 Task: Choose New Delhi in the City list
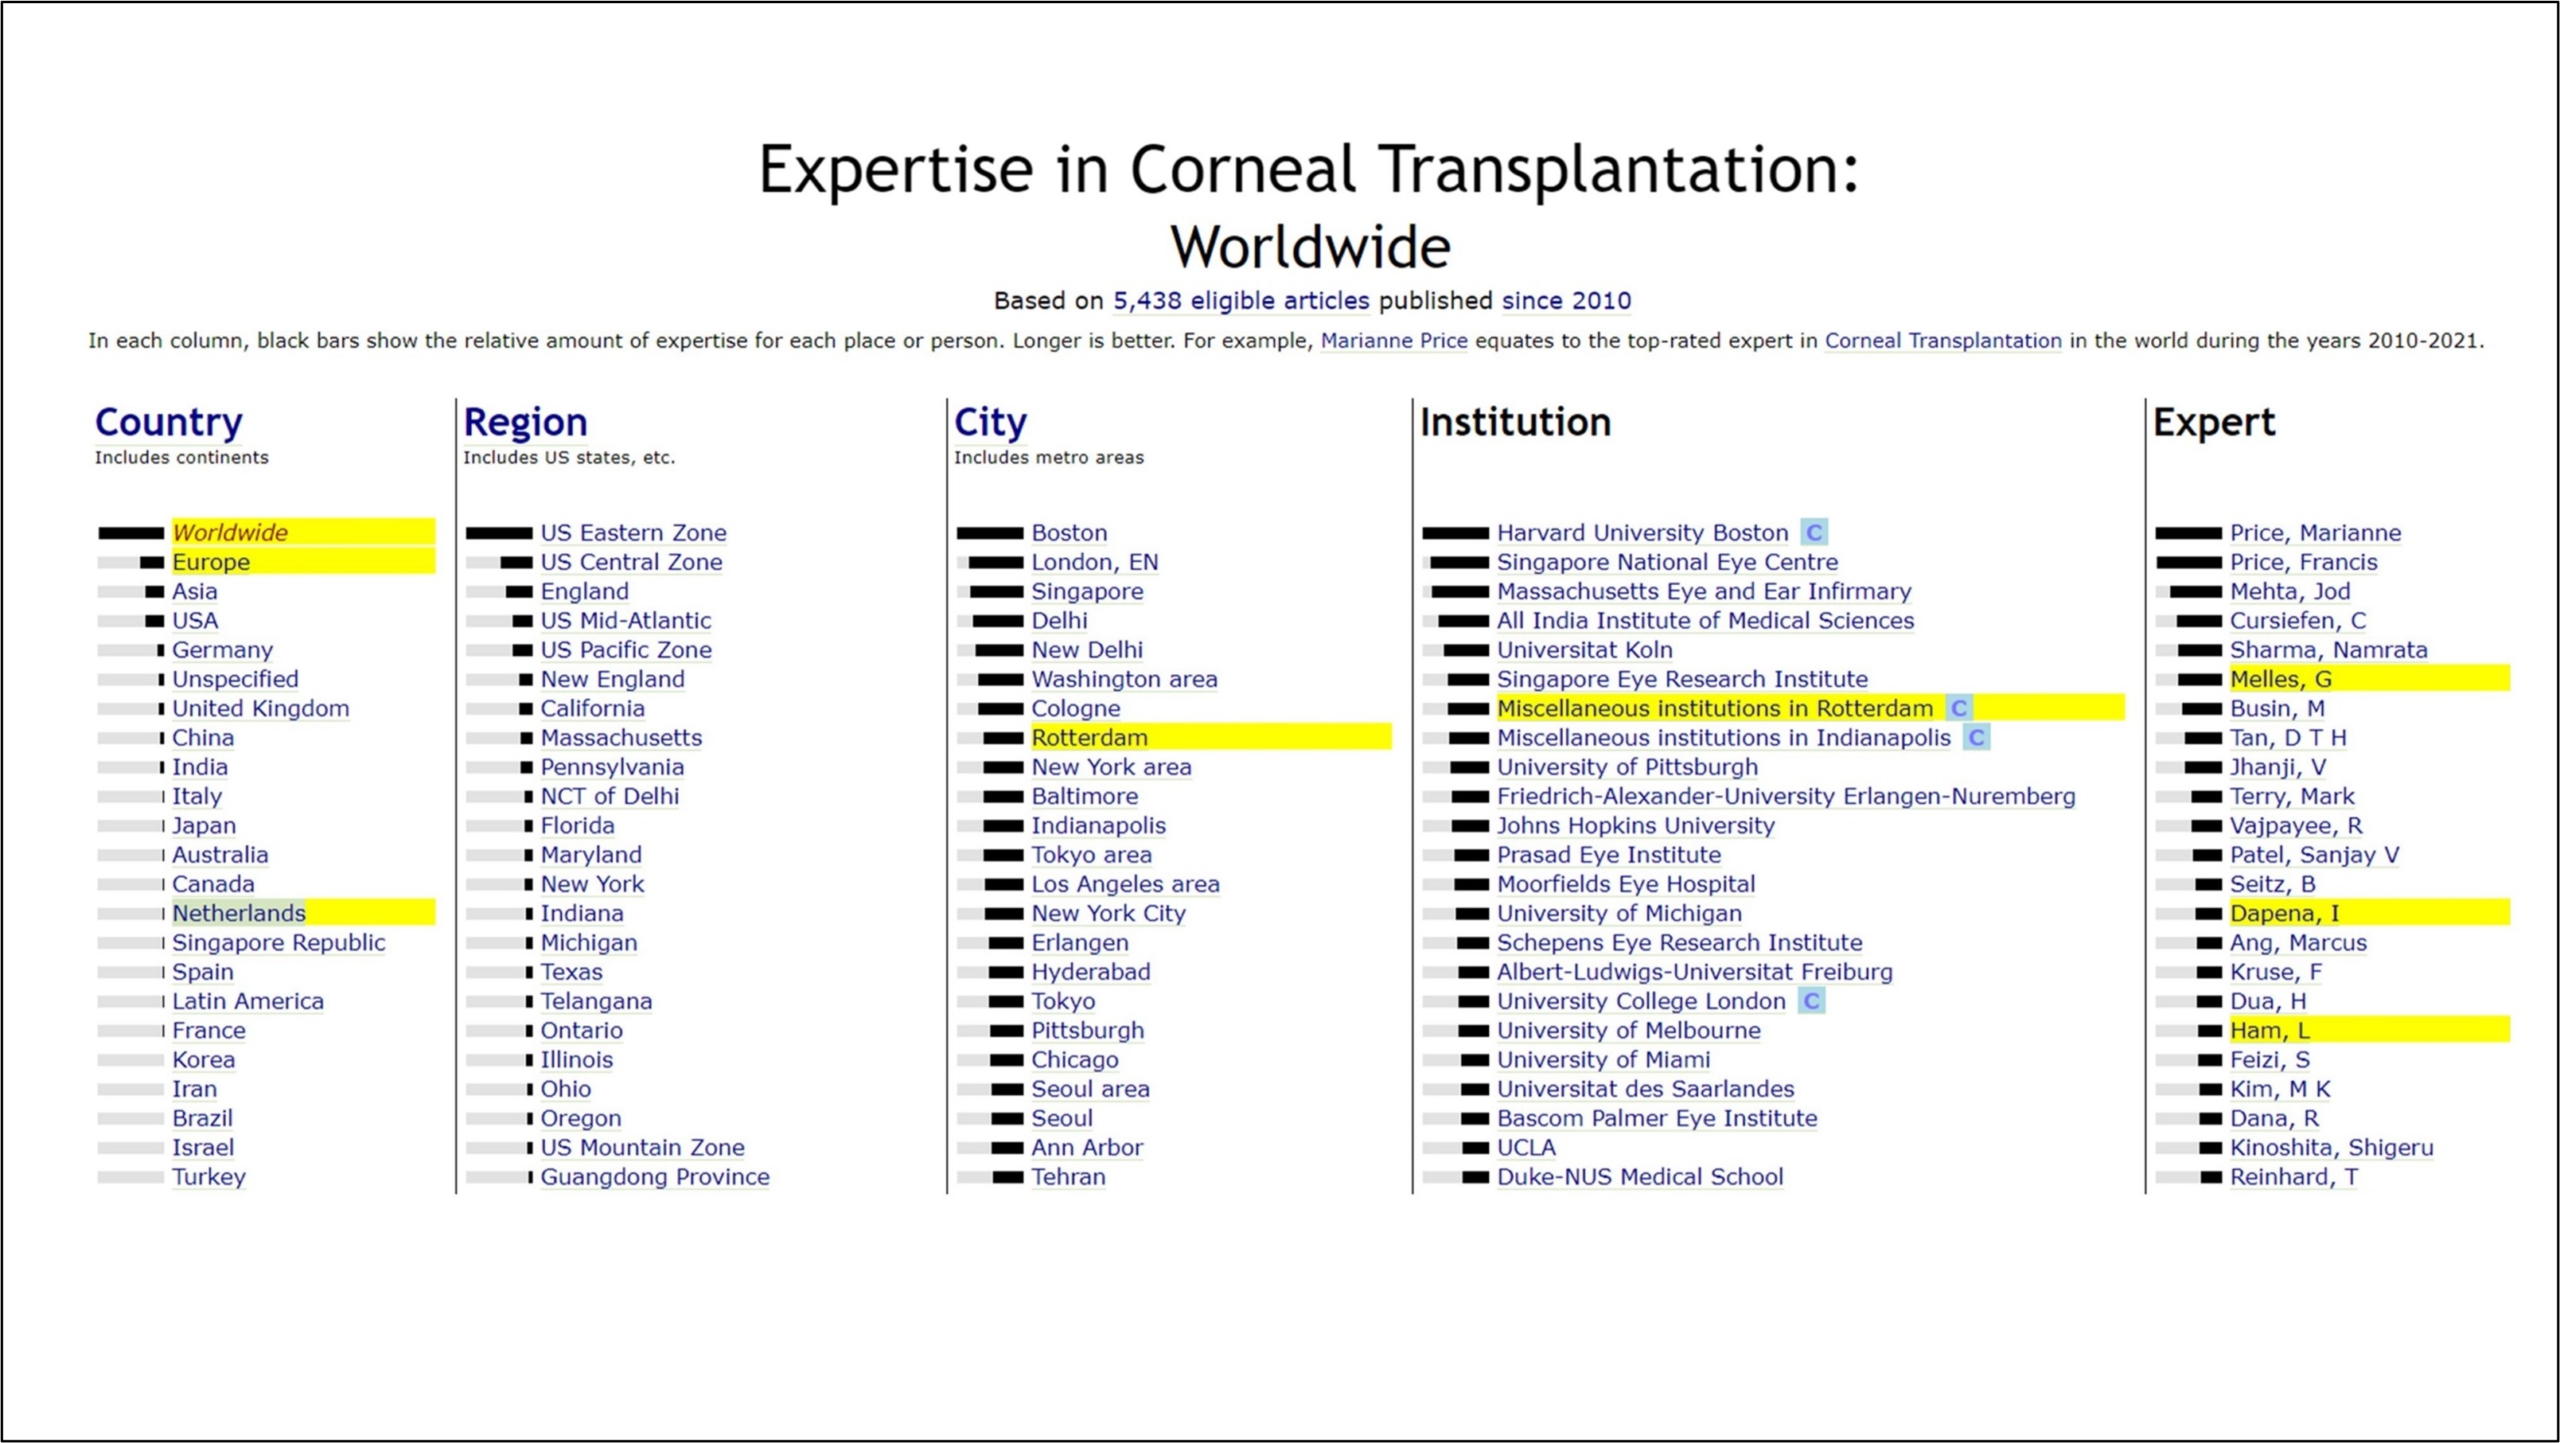click(x=1087, y=650)
